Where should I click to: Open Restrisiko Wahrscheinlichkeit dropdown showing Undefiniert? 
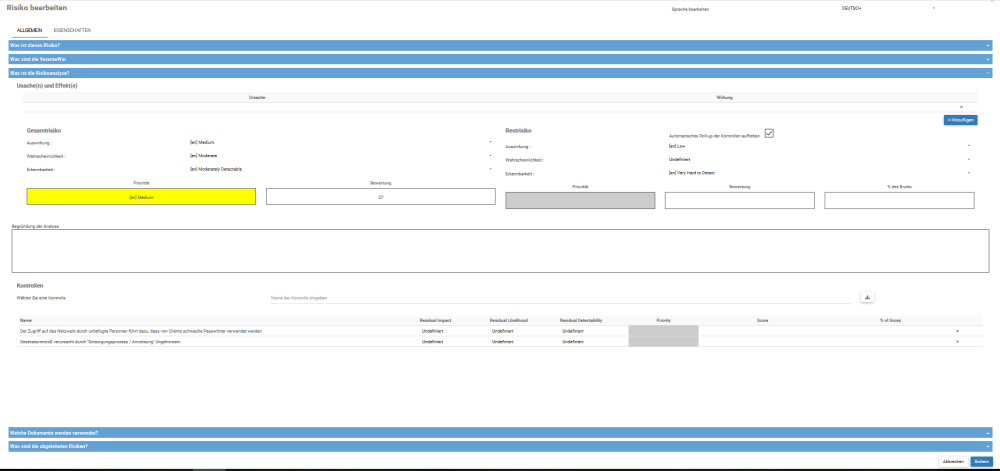819,159
